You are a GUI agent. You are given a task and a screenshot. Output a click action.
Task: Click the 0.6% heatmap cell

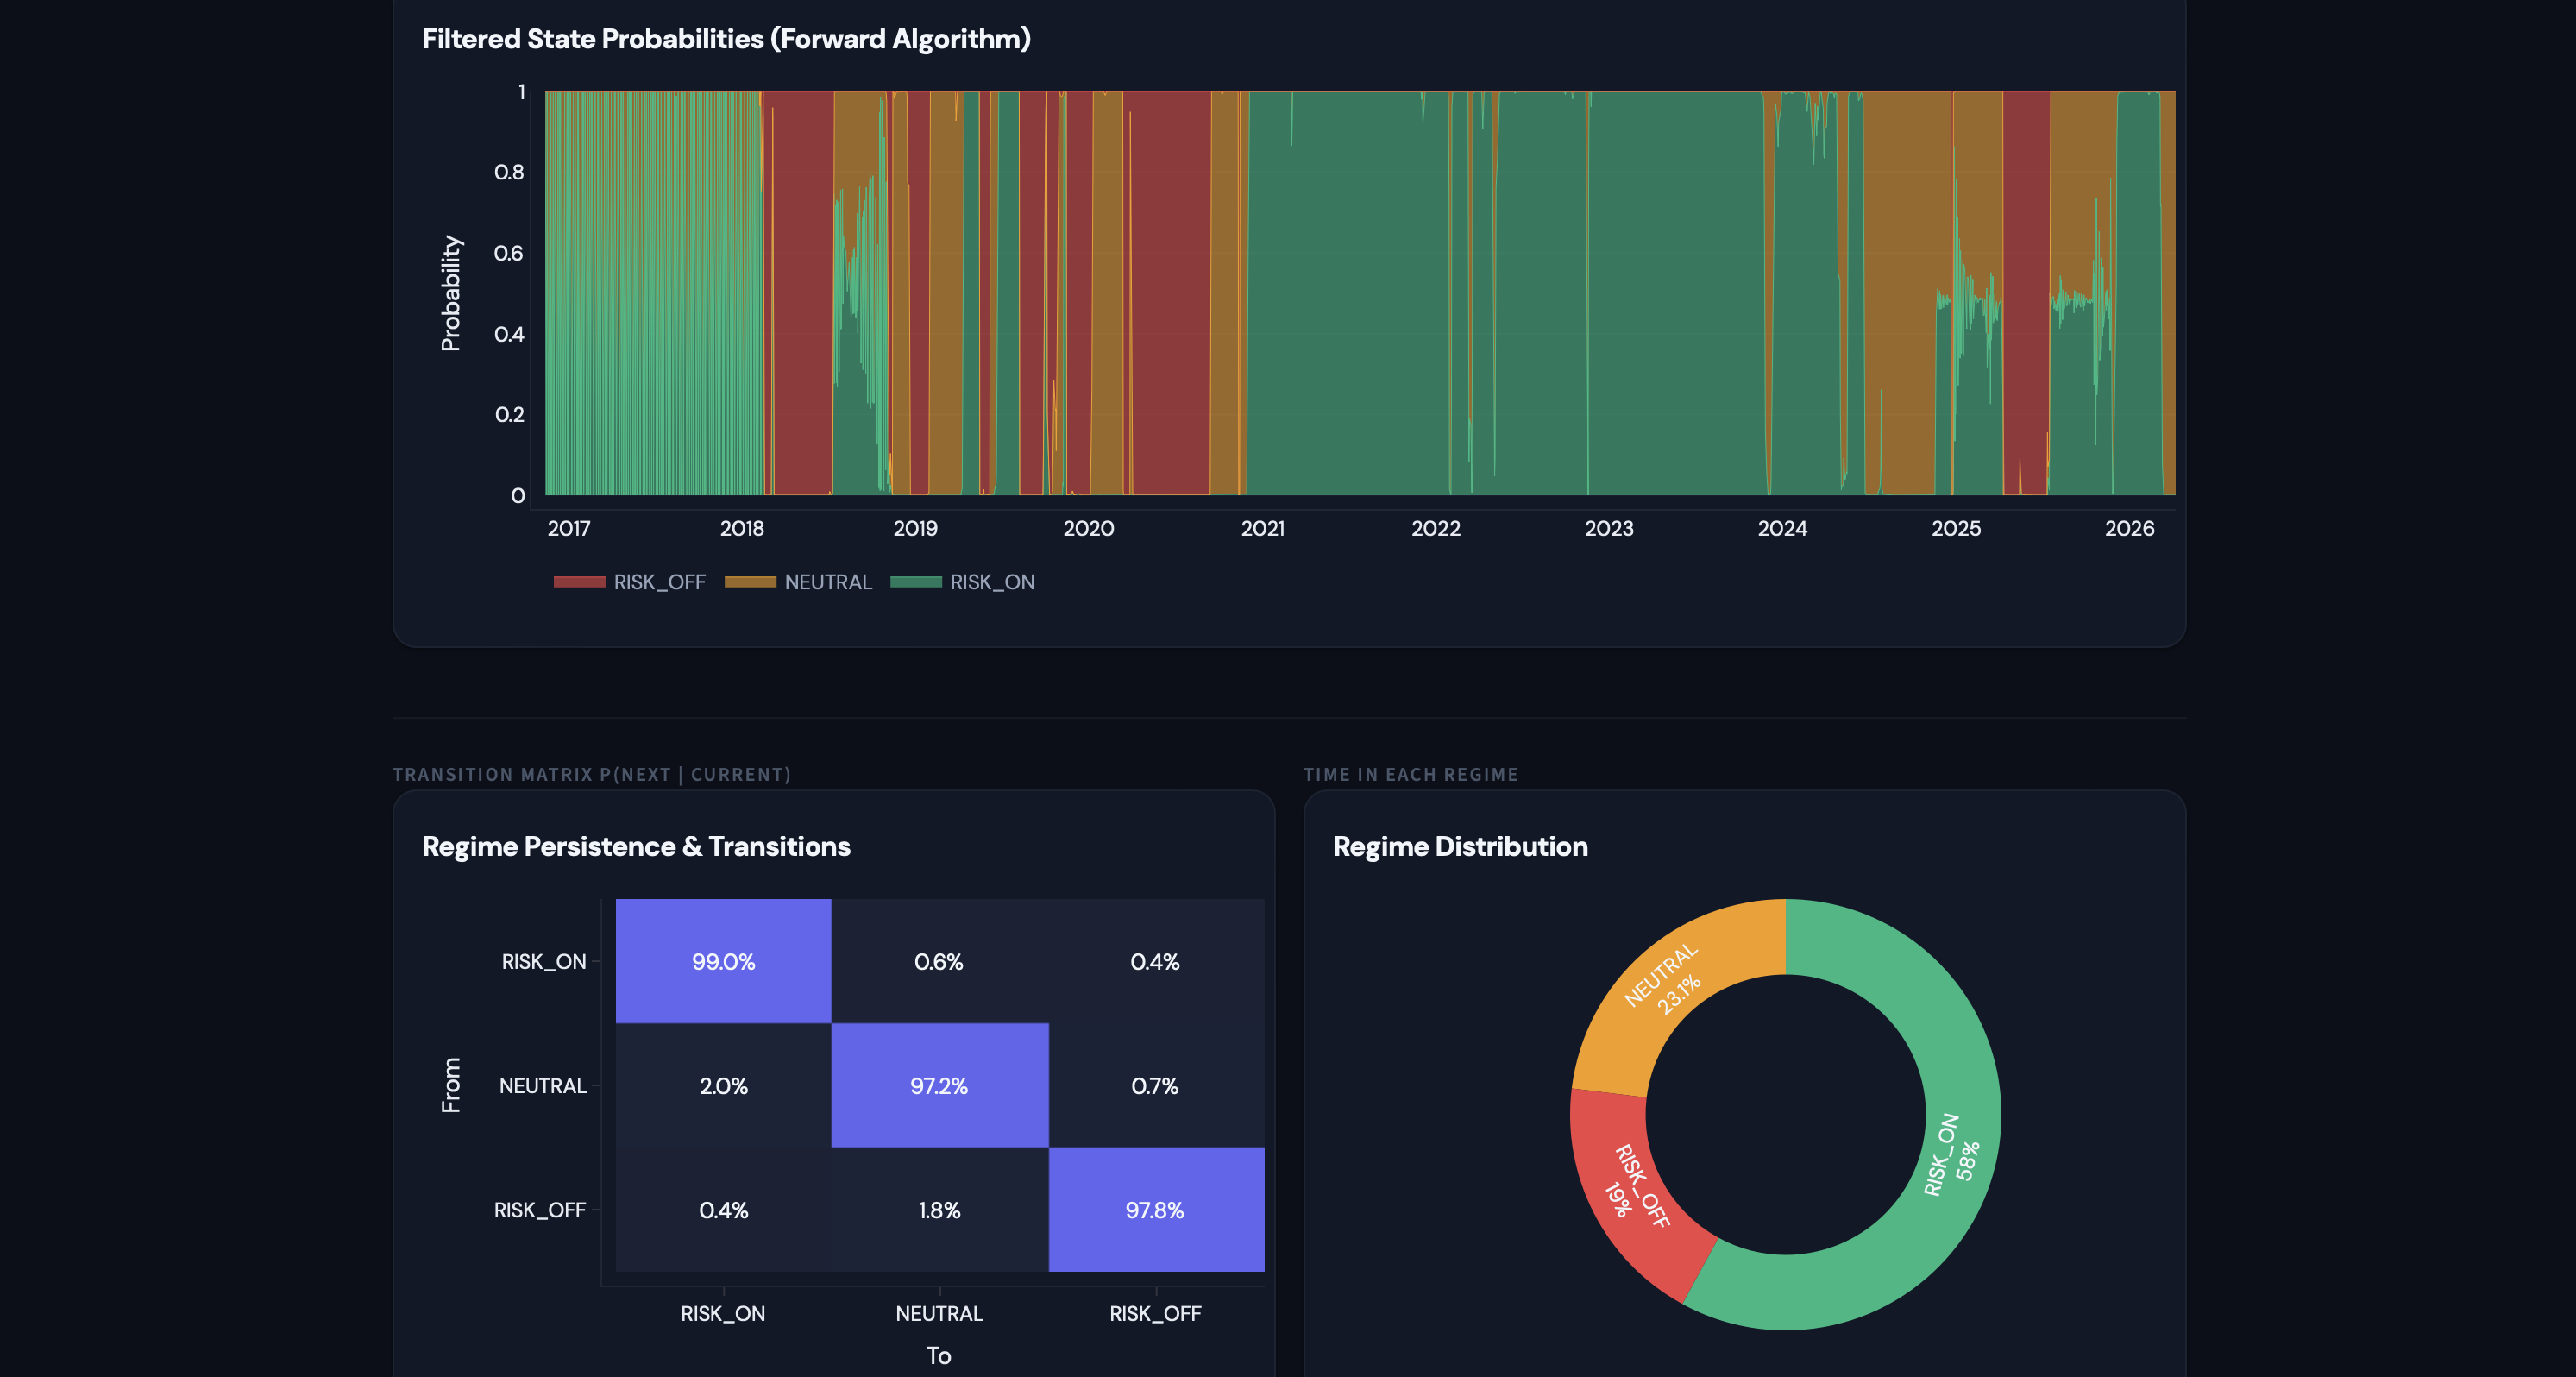(x=939, y=961)
